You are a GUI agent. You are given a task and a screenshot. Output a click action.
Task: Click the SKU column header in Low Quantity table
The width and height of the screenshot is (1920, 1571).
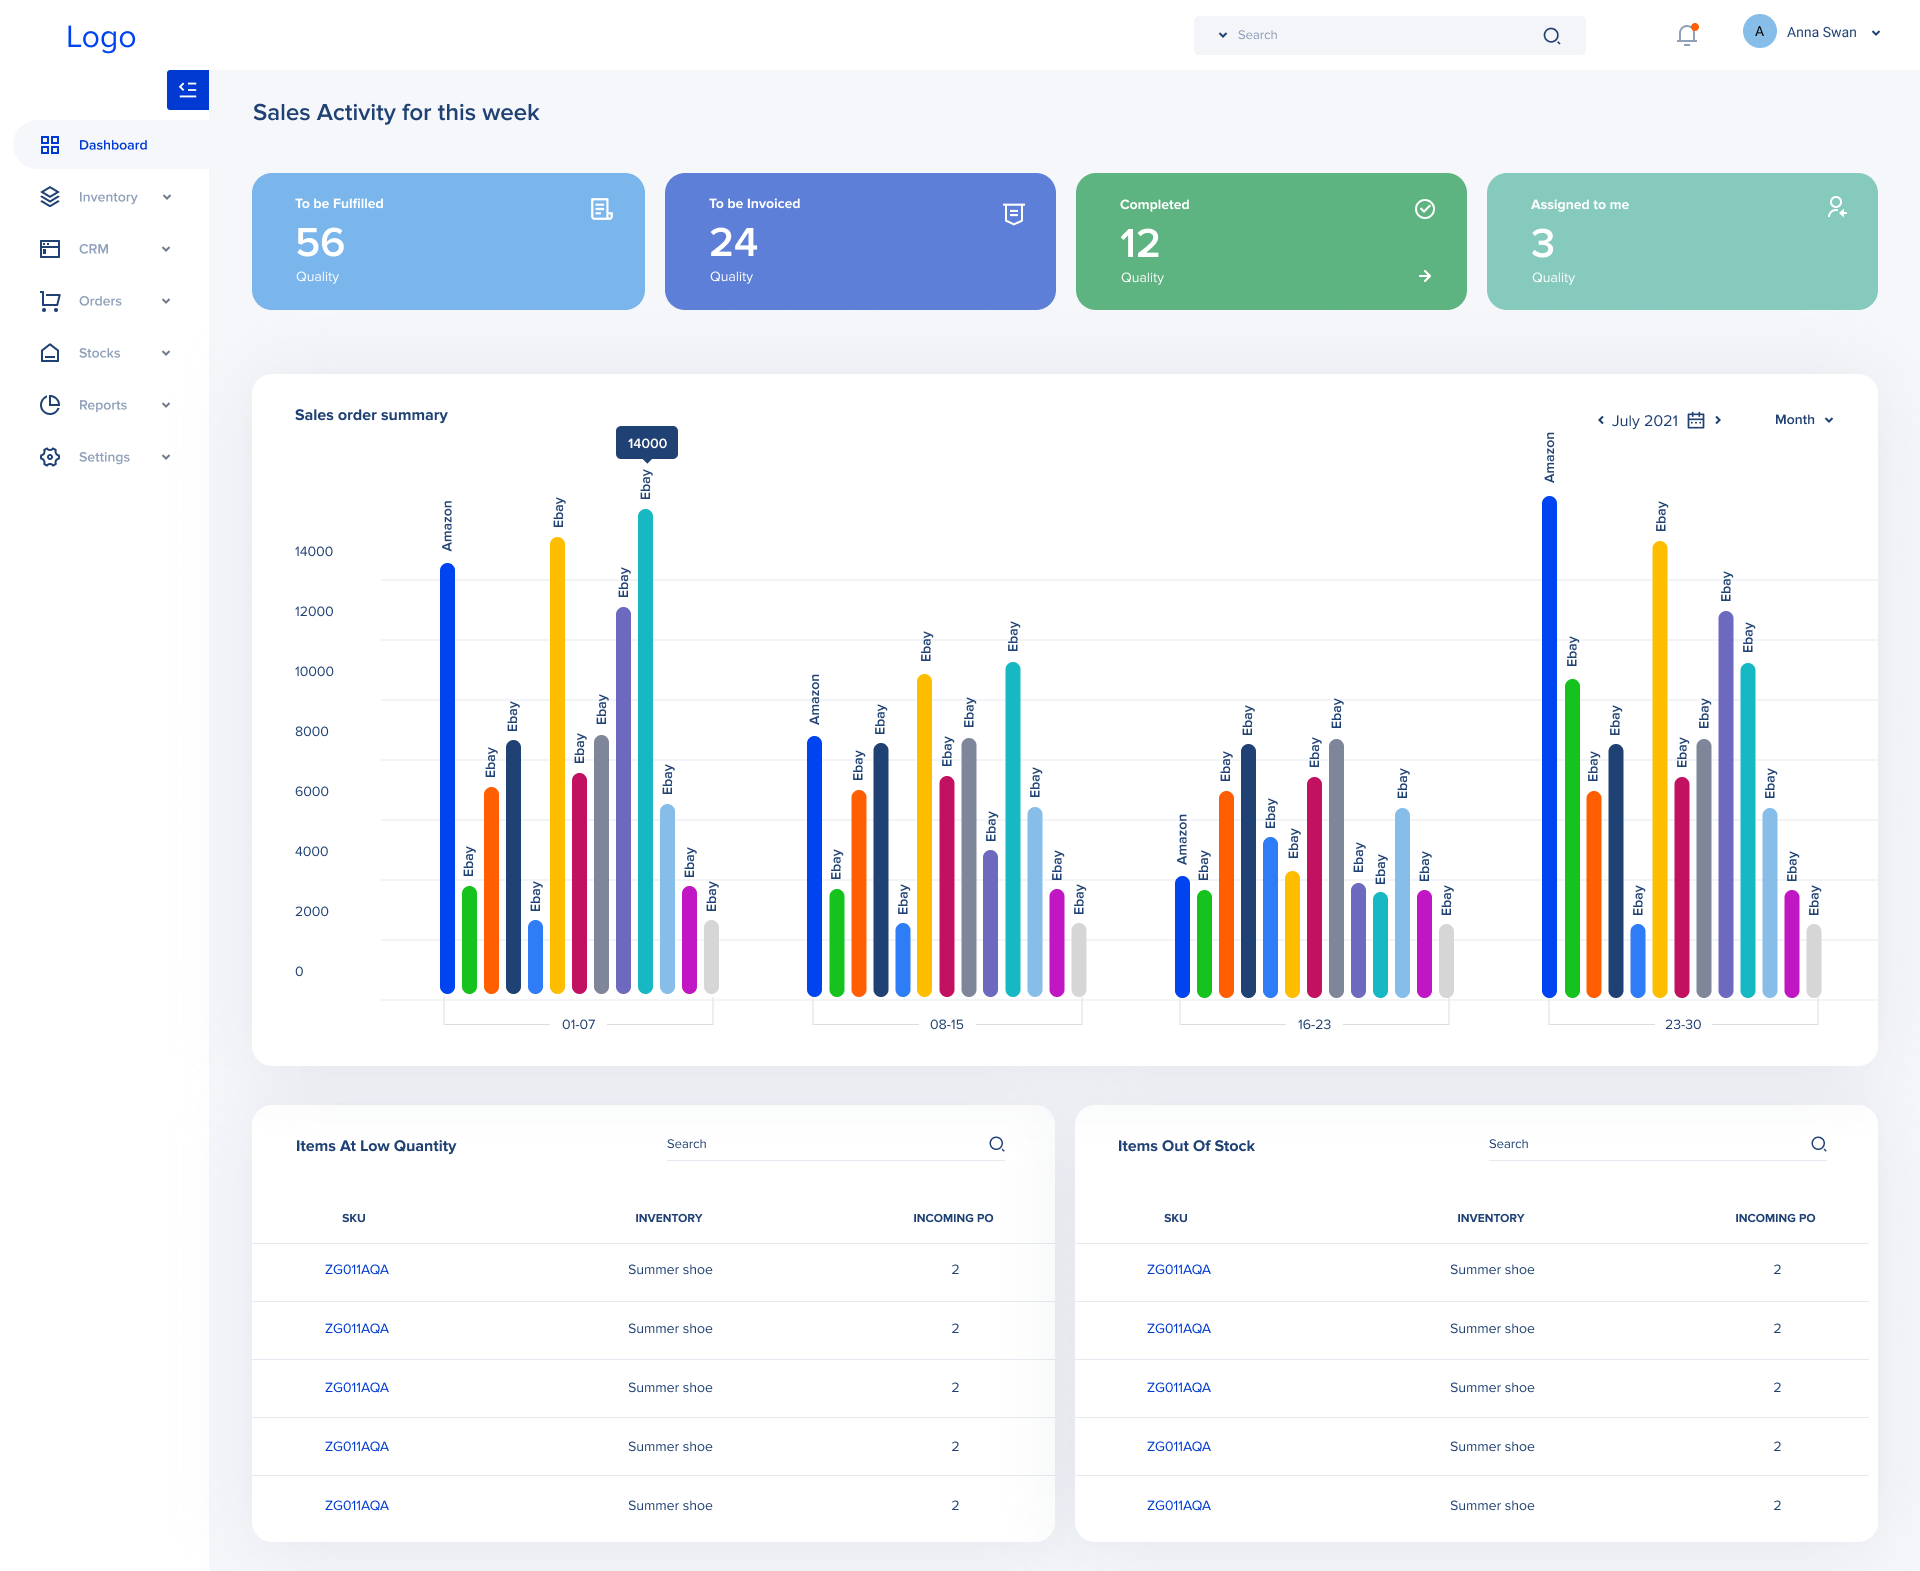(354, 1218)
